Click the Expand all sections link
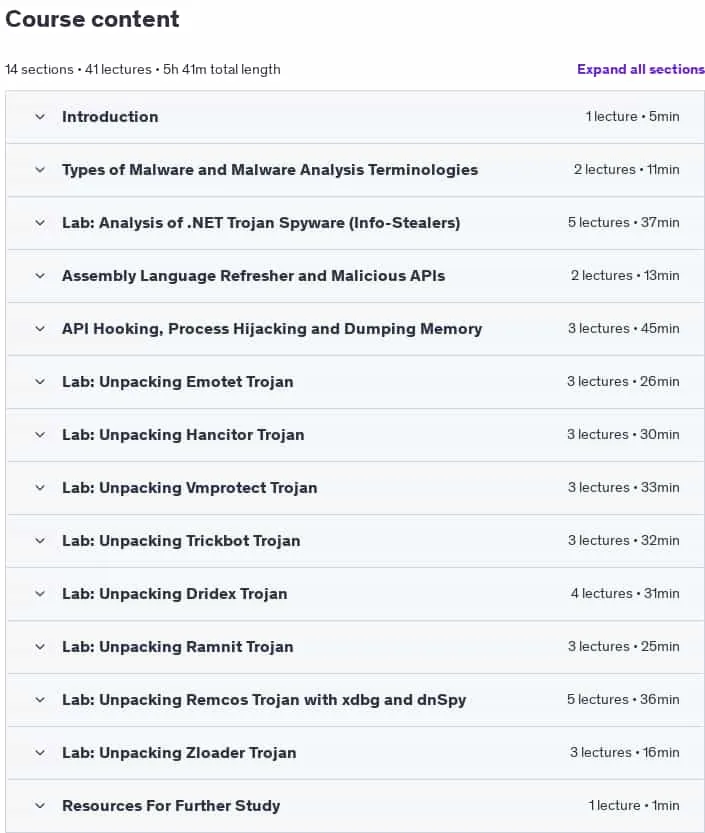The height and width of the screenshot is (833, 705). coord(641,70)
